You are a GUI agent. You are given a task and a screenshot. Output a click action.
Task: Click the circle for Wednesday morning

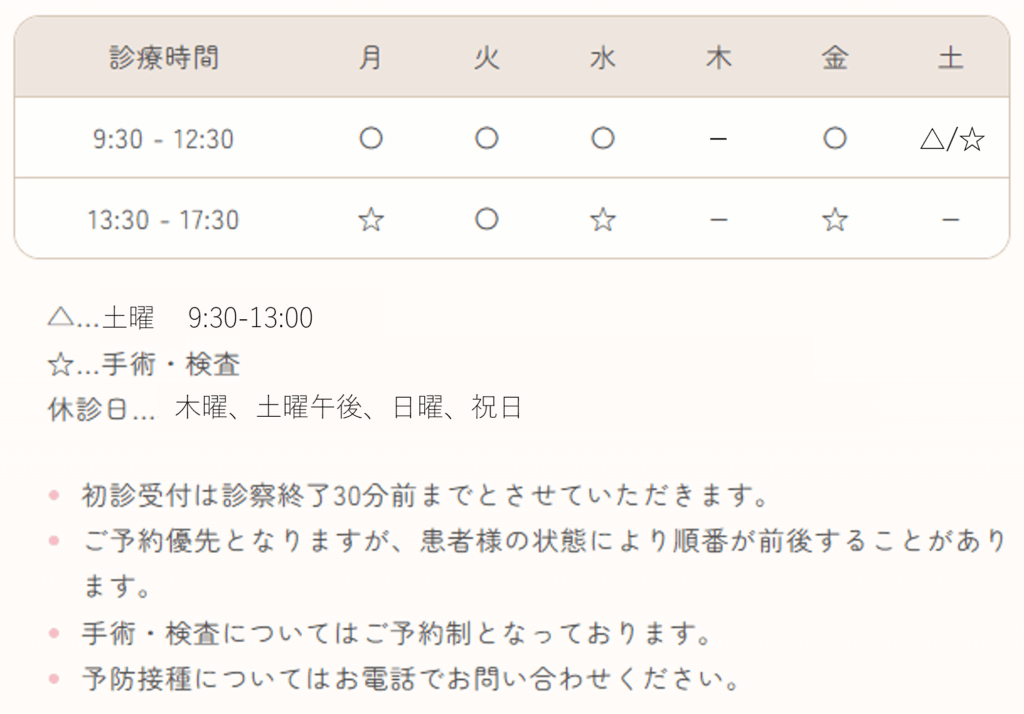(x=603, y=138)
